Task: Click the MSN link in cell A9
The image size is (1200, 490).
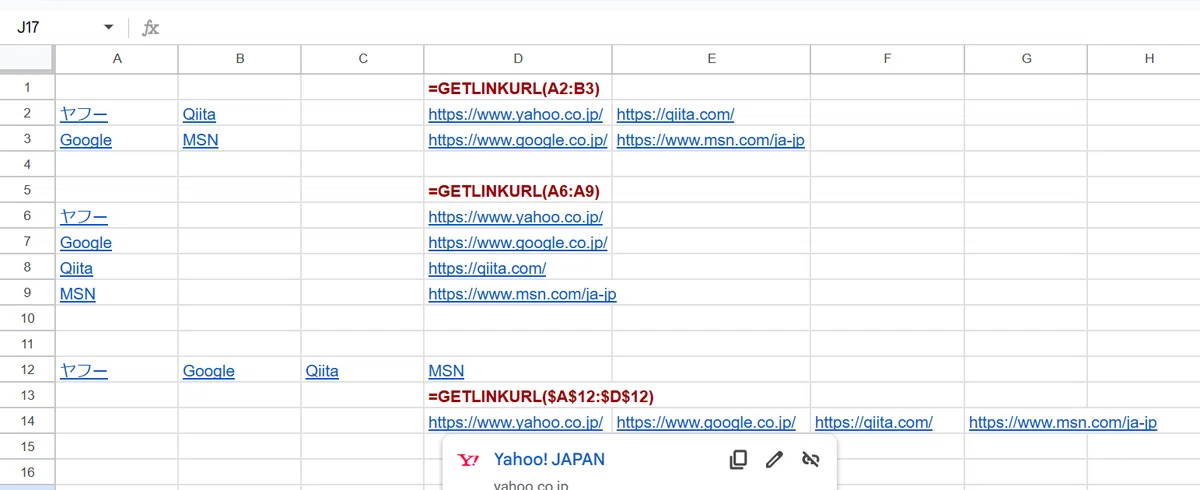Action: coord(78,294)
